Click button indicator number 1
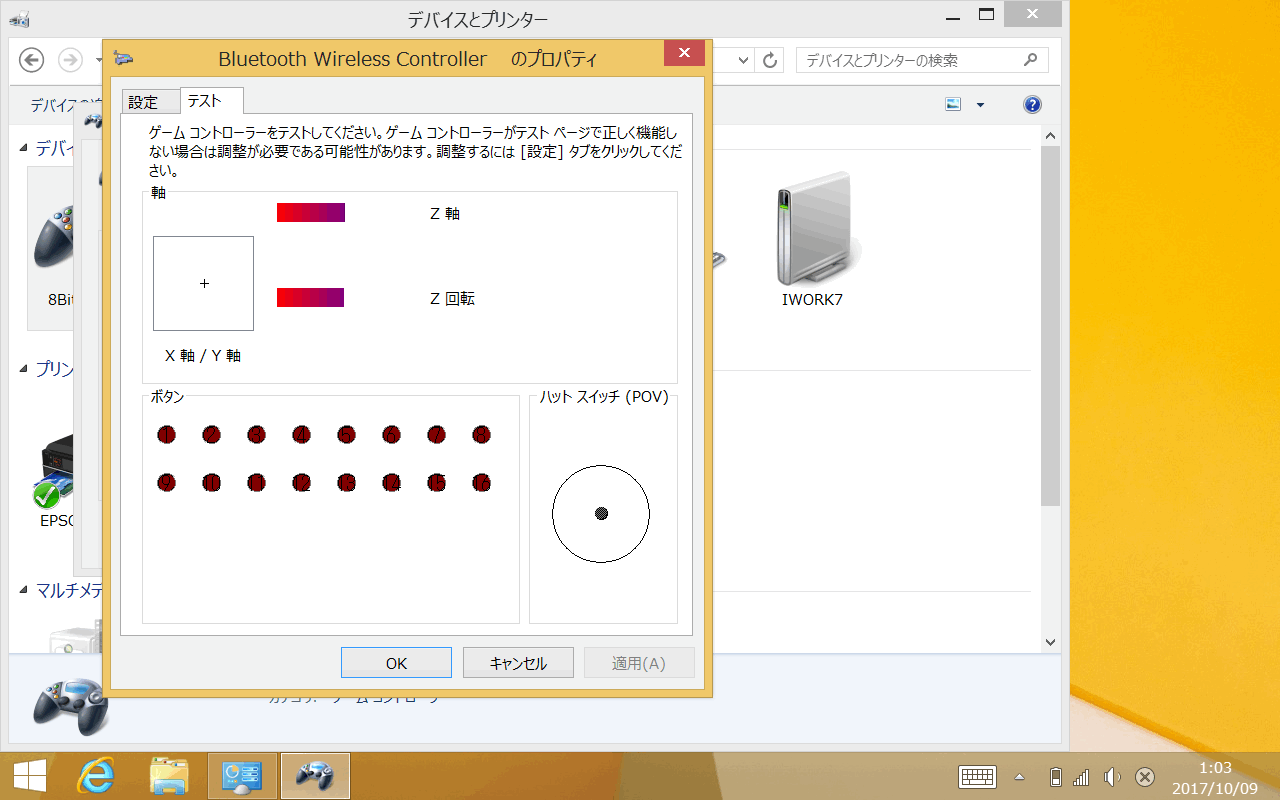The width and height of the screenshot is (1280, 800). pyautogui.click(x=166, y=434)
